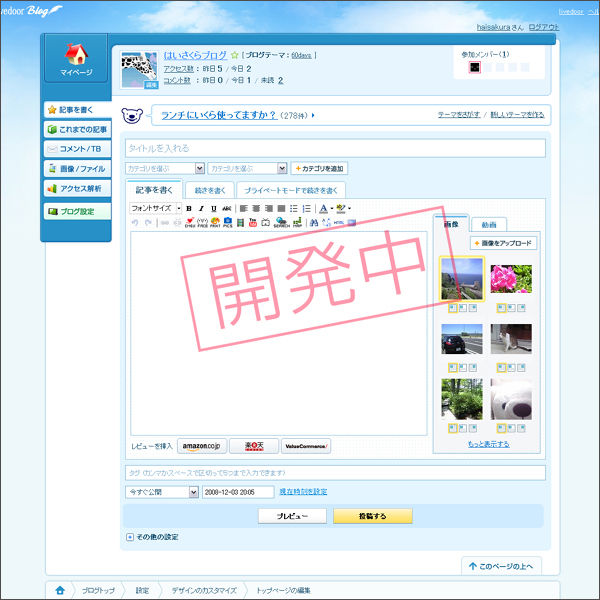This screenshot has width=600, height=600.
Task: Click the もっと表示する link
Action: click(489, 444)
